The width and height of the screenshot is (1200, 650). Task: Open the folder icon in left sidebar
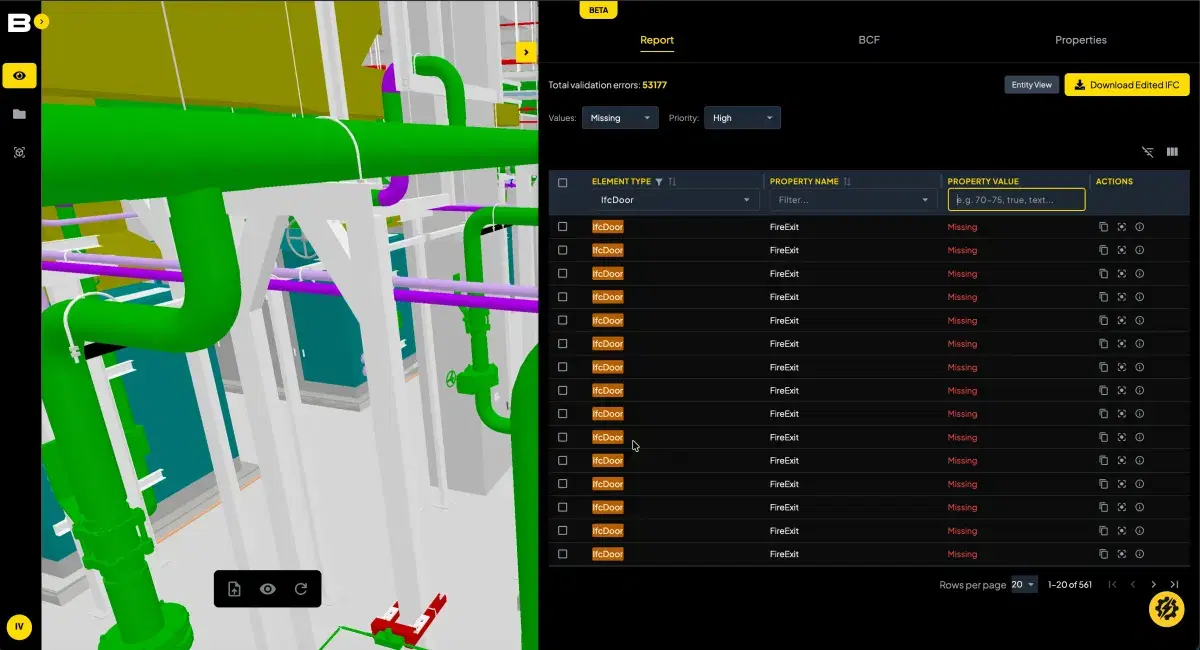[x=19, y=114]
